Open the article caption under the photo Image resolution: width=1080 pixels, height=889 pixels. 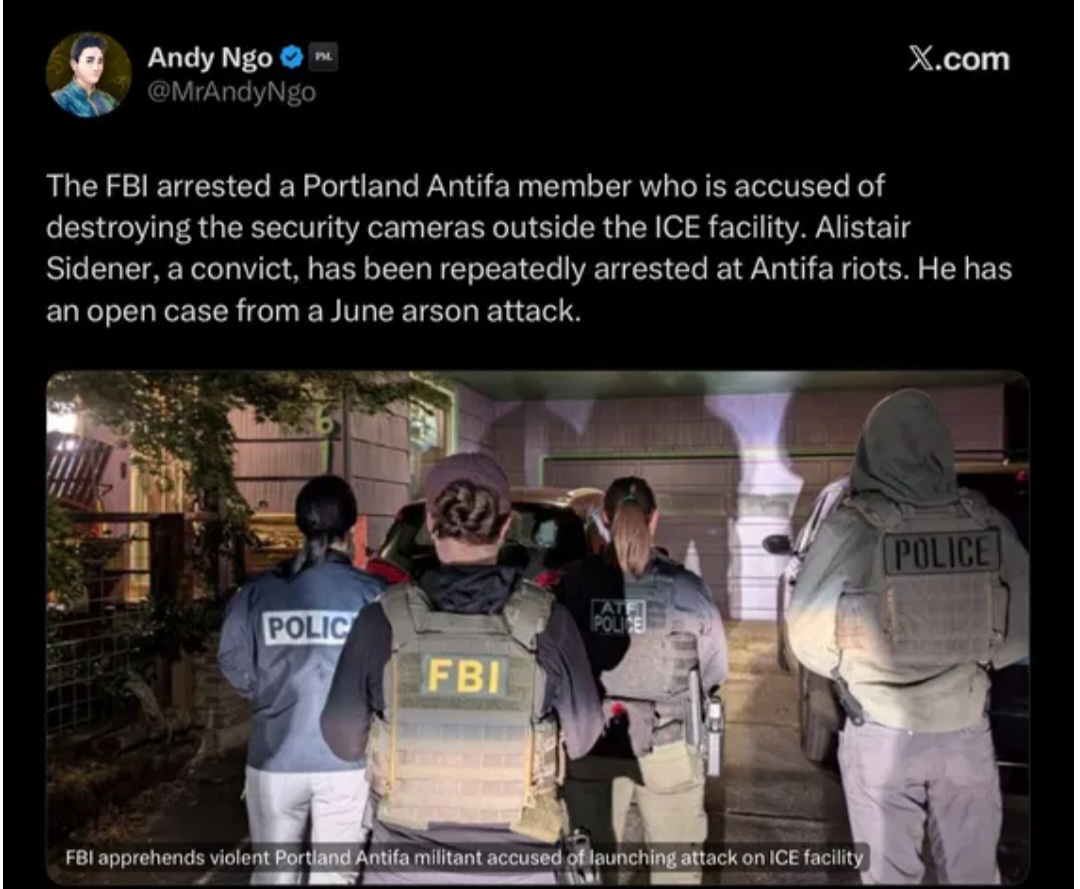(464, 858)
